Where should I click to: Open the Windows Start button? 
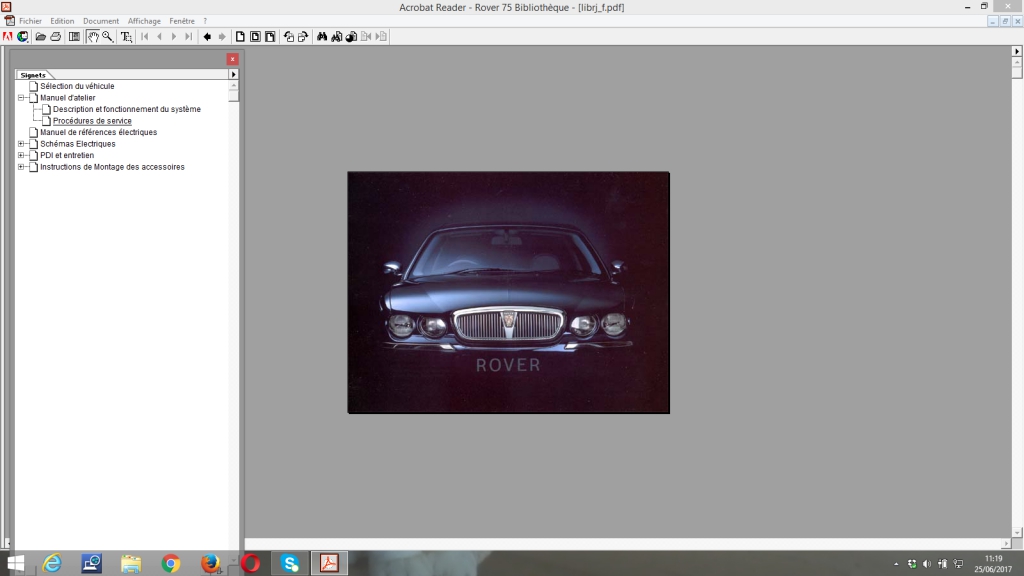[15, 563]
